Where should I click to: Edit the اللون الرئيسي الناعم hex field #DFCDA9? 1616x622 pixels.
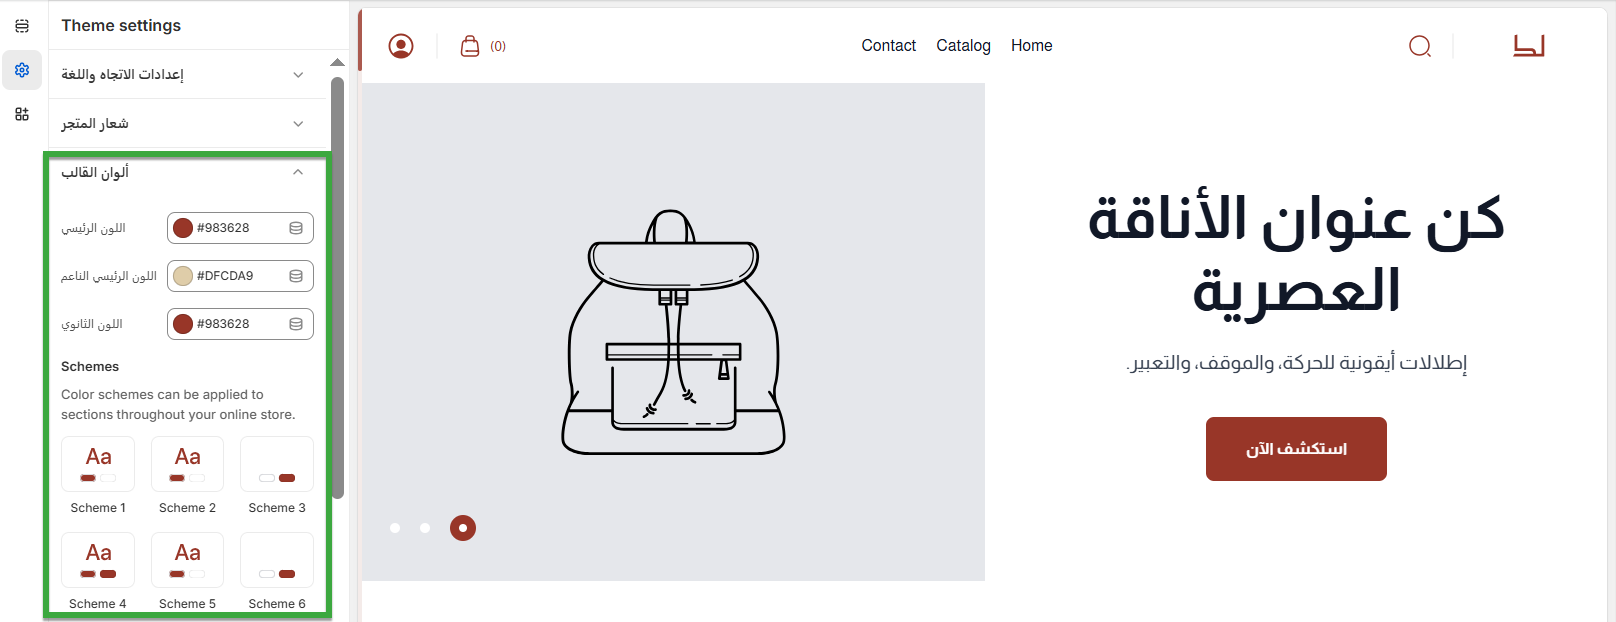point(240,276)
